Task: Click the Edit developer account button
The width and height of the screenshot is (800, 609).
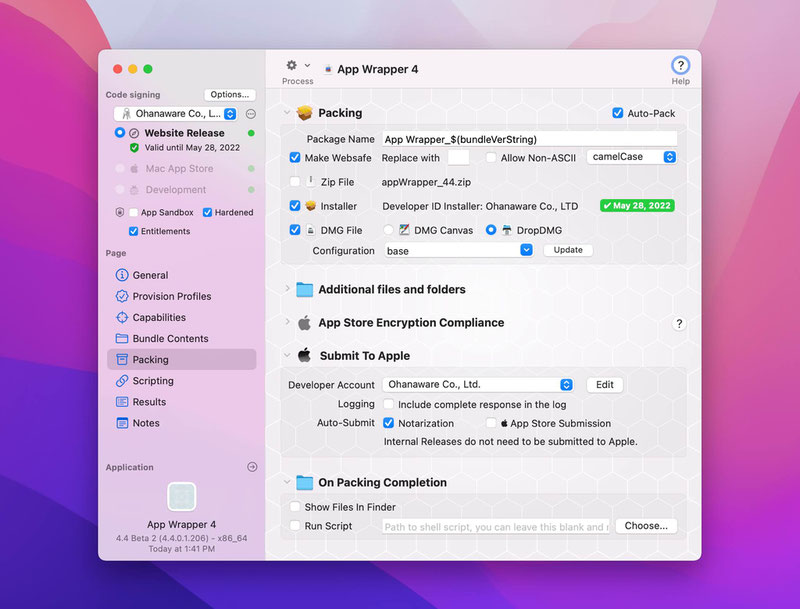Action: pos(605,385)
